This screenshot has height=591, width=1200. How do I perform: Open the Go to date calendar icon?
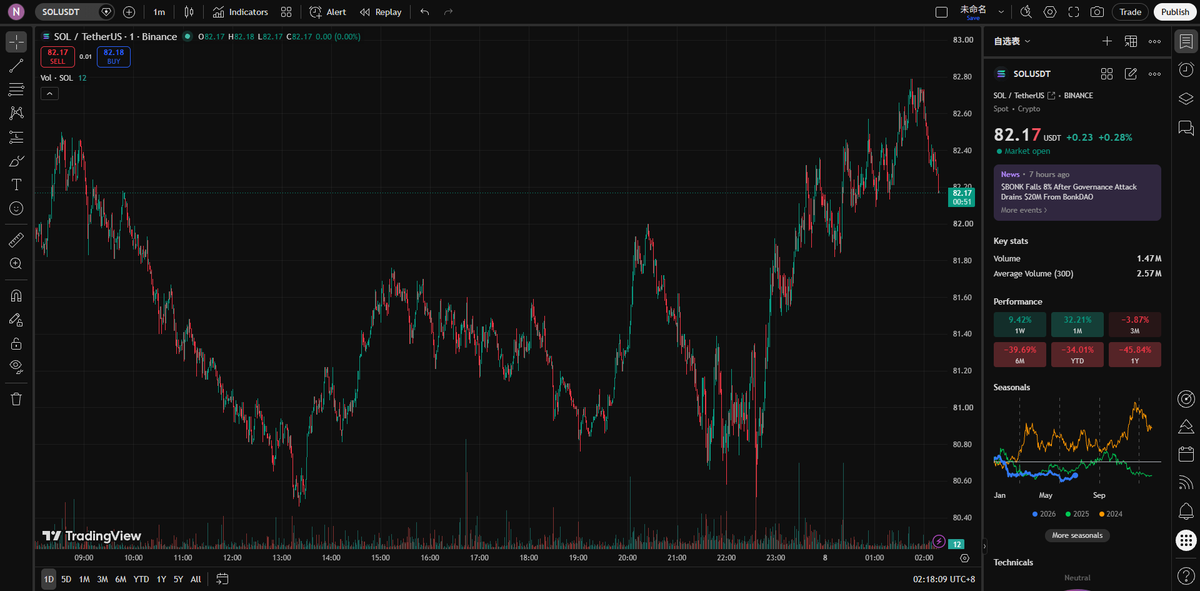[x=222, y=579]
